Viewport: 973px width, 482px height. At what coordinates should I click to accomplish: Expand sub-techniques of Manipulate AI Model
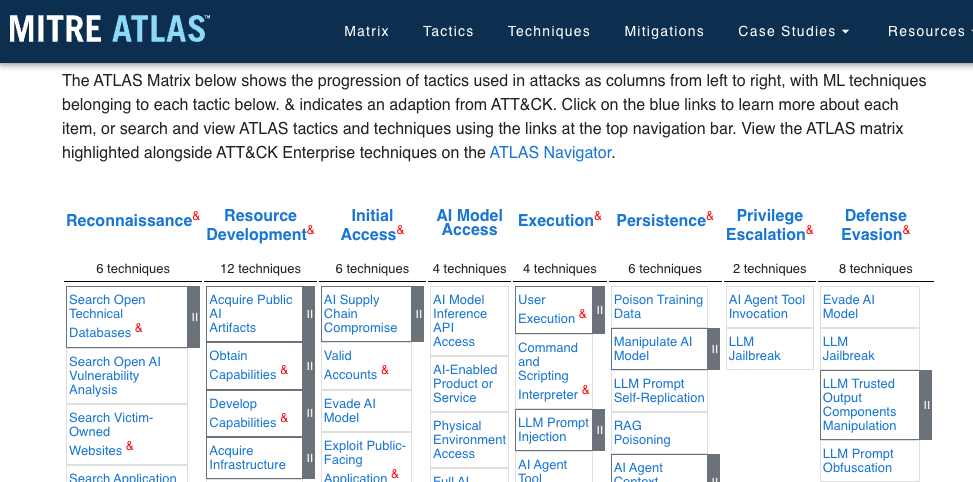pos(714,349)
